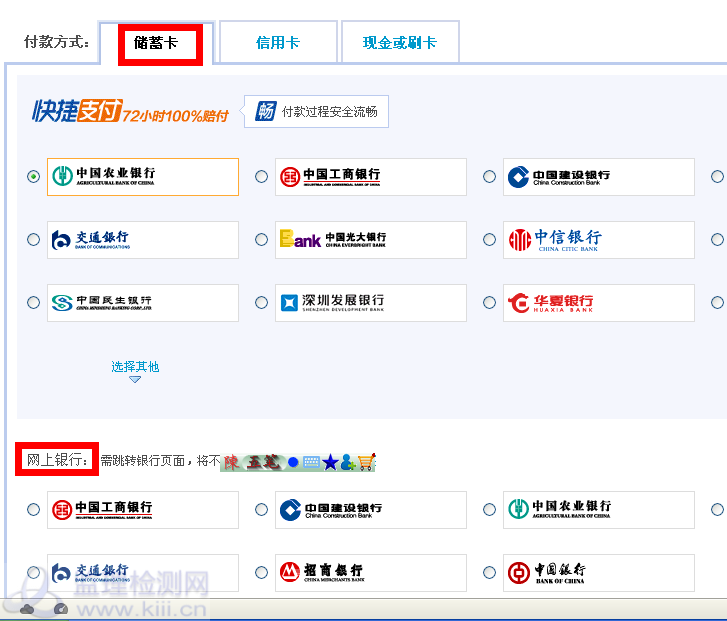The height and width of the screenshot is (621, 727).
Task: Select 中国民生银行 radio button
Action: coord(33,303)
